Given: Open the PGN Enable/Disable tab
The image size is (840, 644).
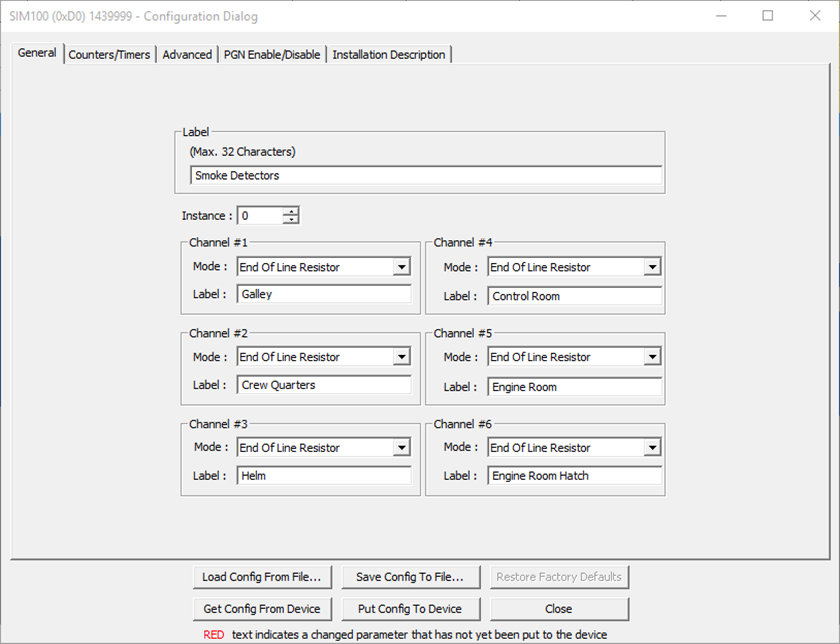Looking at the screenshot, I should click(272, 55).
